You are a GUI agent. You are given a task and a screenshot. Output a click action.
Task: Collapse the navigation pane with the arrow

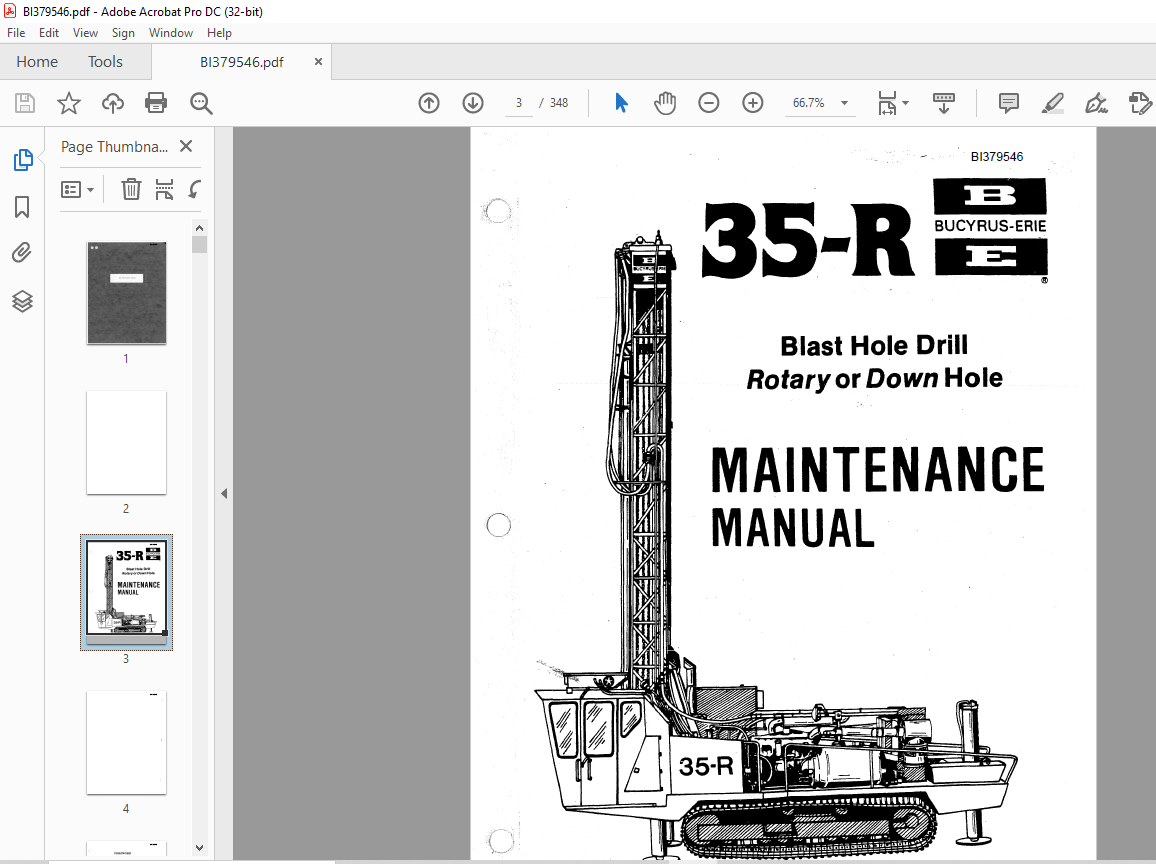(x=224, y=494)
